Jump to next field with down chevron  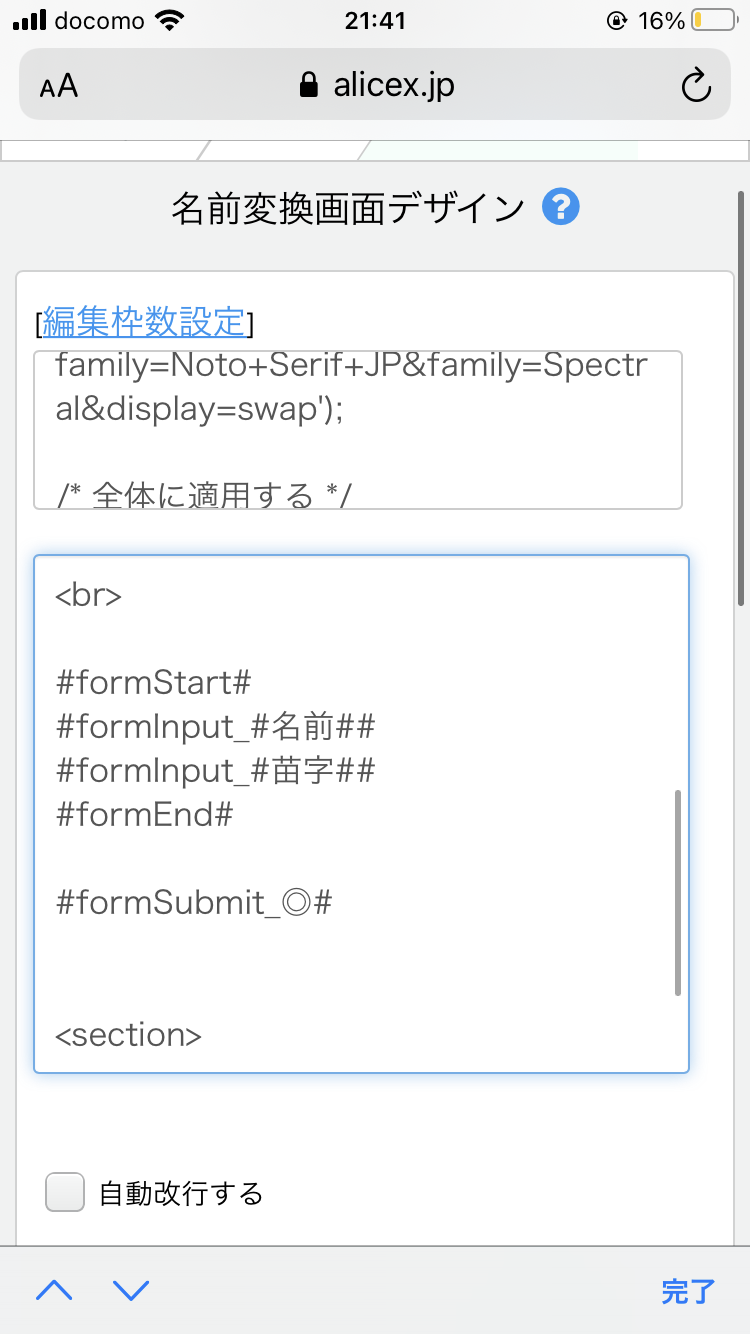131,1290
